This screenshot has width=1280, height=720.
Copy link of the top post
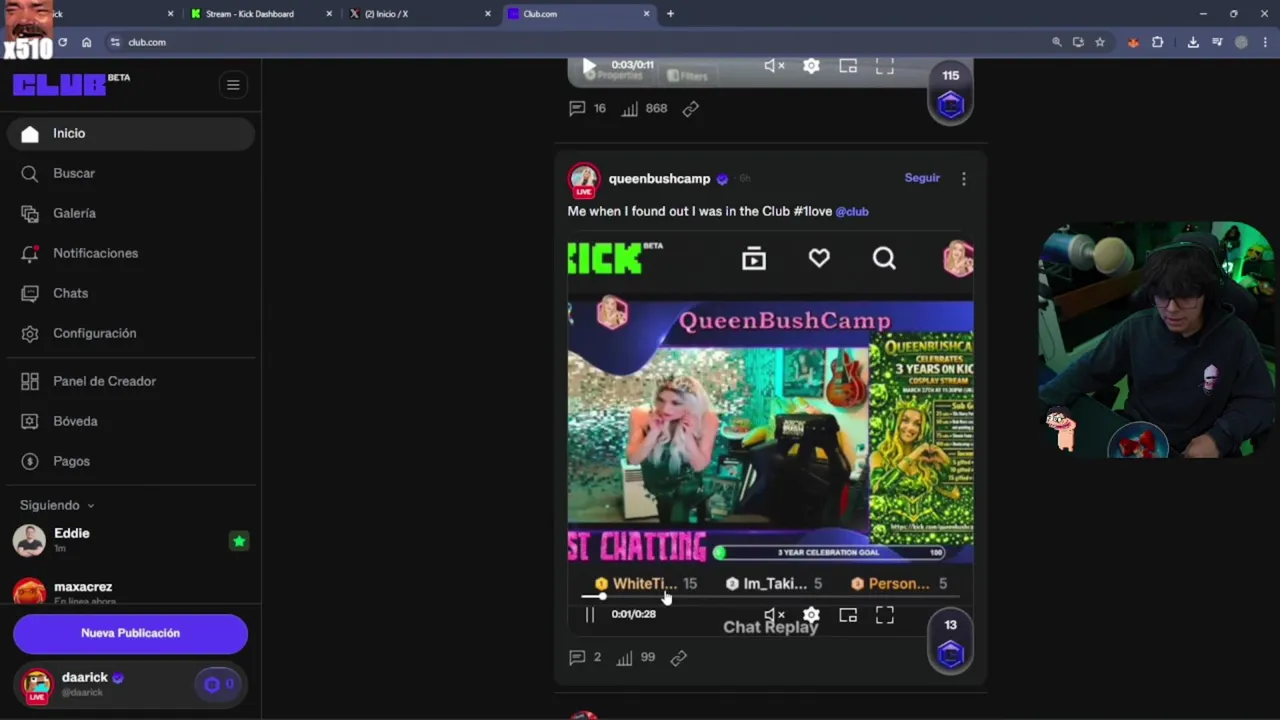pos(691,108)
